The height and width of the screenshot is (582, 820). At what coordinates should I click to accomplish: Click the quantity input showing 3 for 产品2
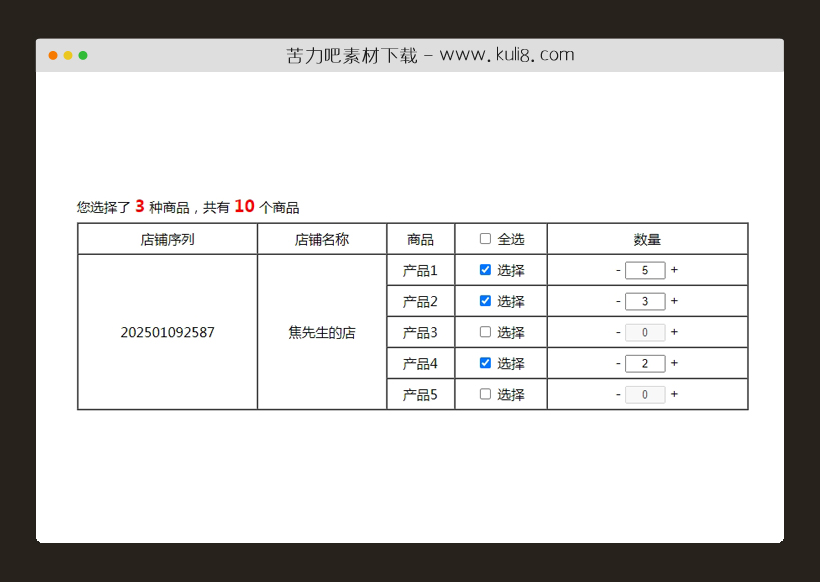click(645, 300)
